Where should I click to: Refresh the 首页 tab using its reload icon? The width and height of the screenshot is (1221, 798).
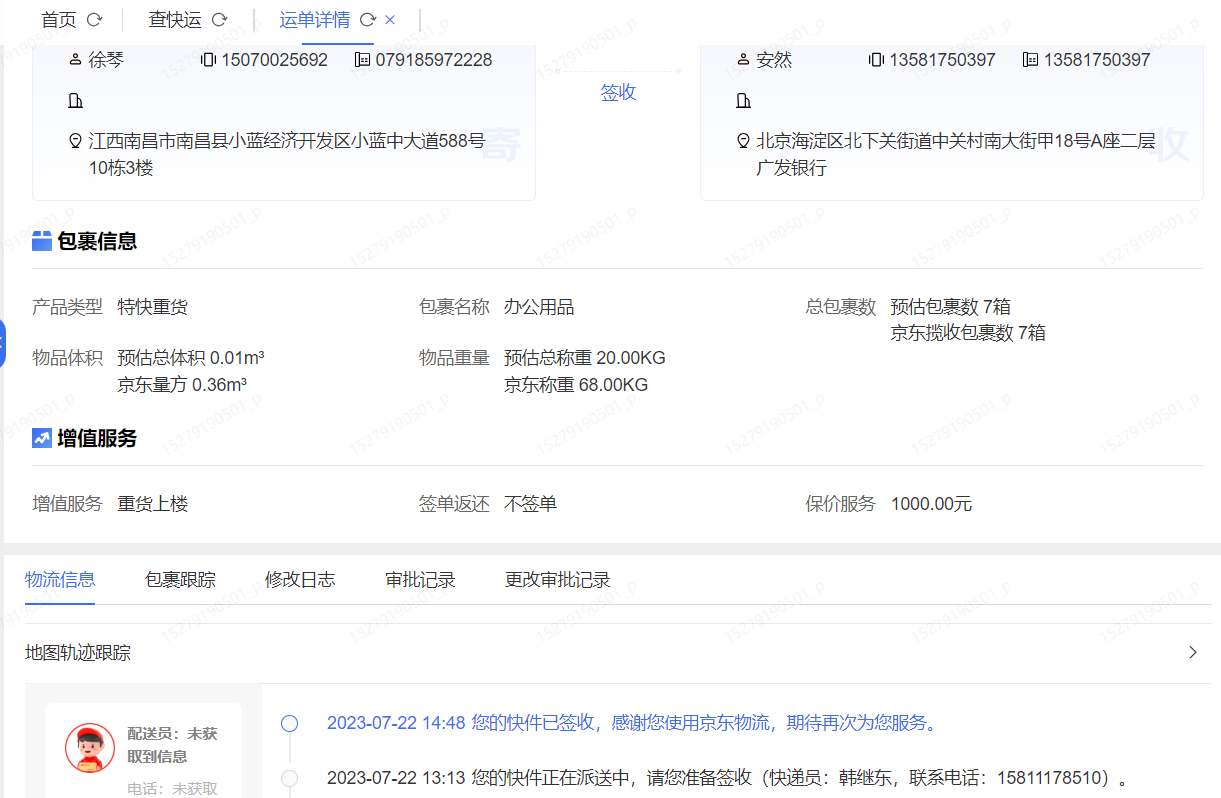click(x=94, y=20)
